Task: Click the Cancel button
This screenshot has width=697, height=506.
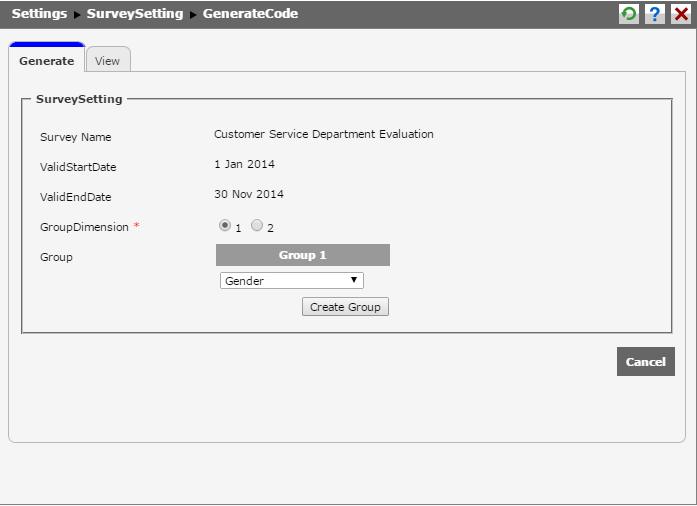Action: [x=645, y=362]
